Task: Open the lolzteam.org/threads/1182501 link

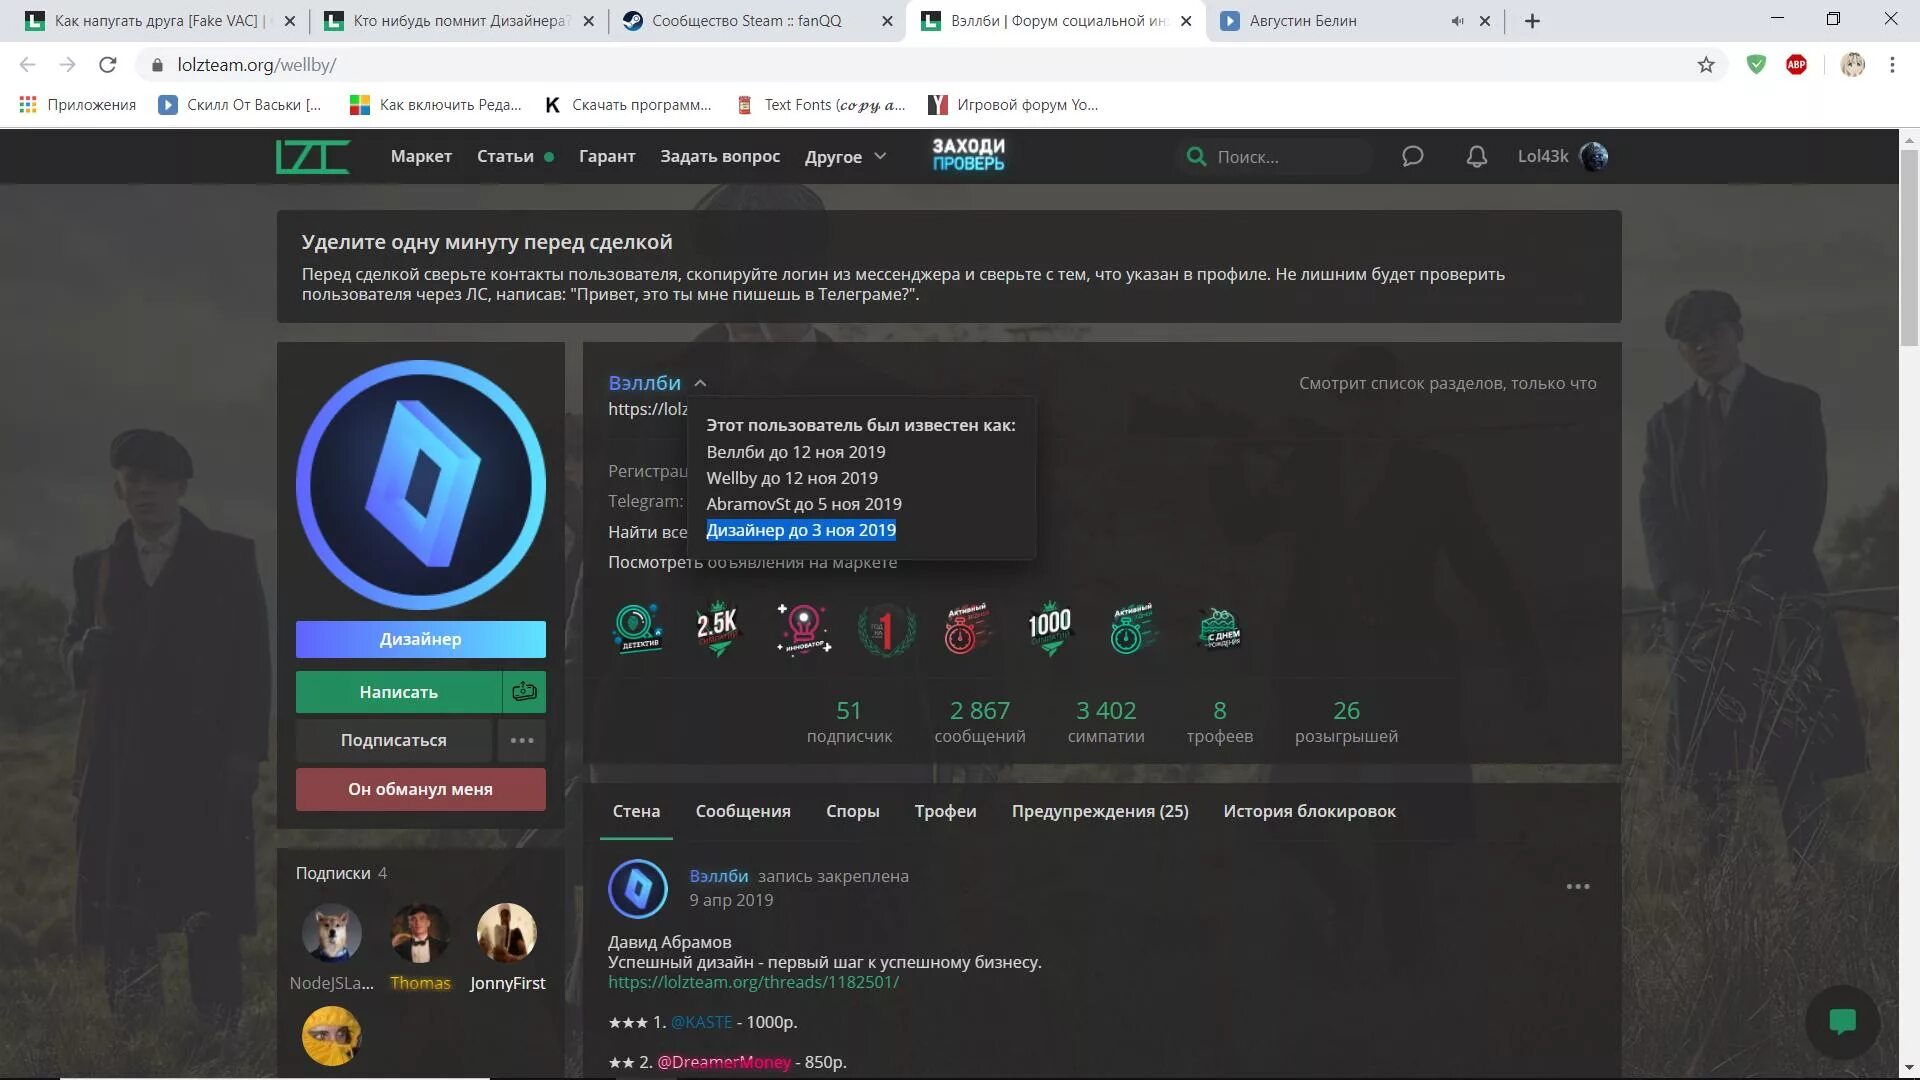Action: pos(753,982)
